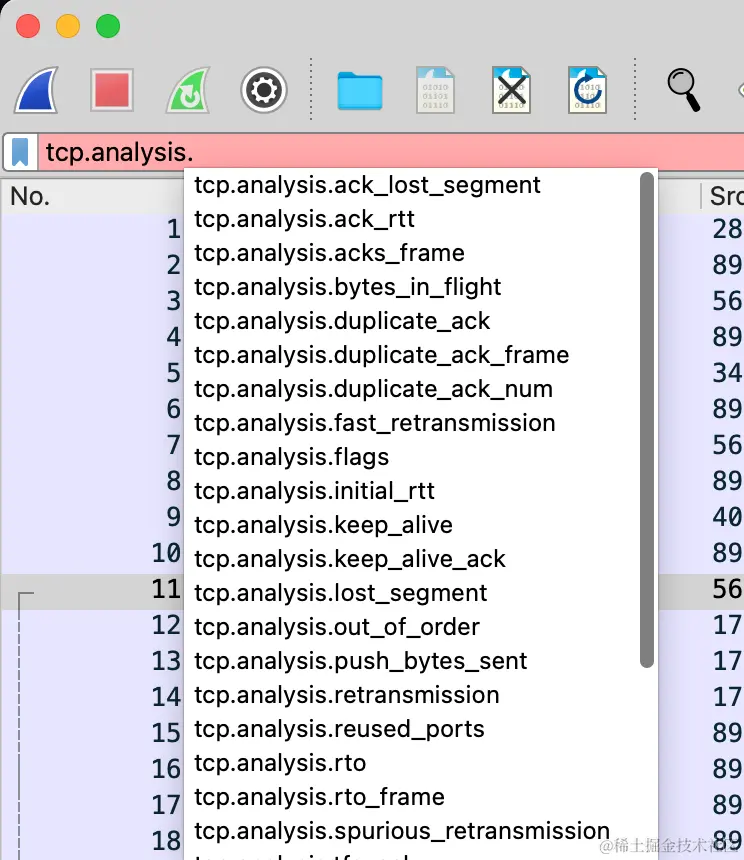Image resolution: width=744 pixels, height=860 pixels.
Task: Select the tcp.analysis.keep_alive filter
Action: [x=323, y=525]
